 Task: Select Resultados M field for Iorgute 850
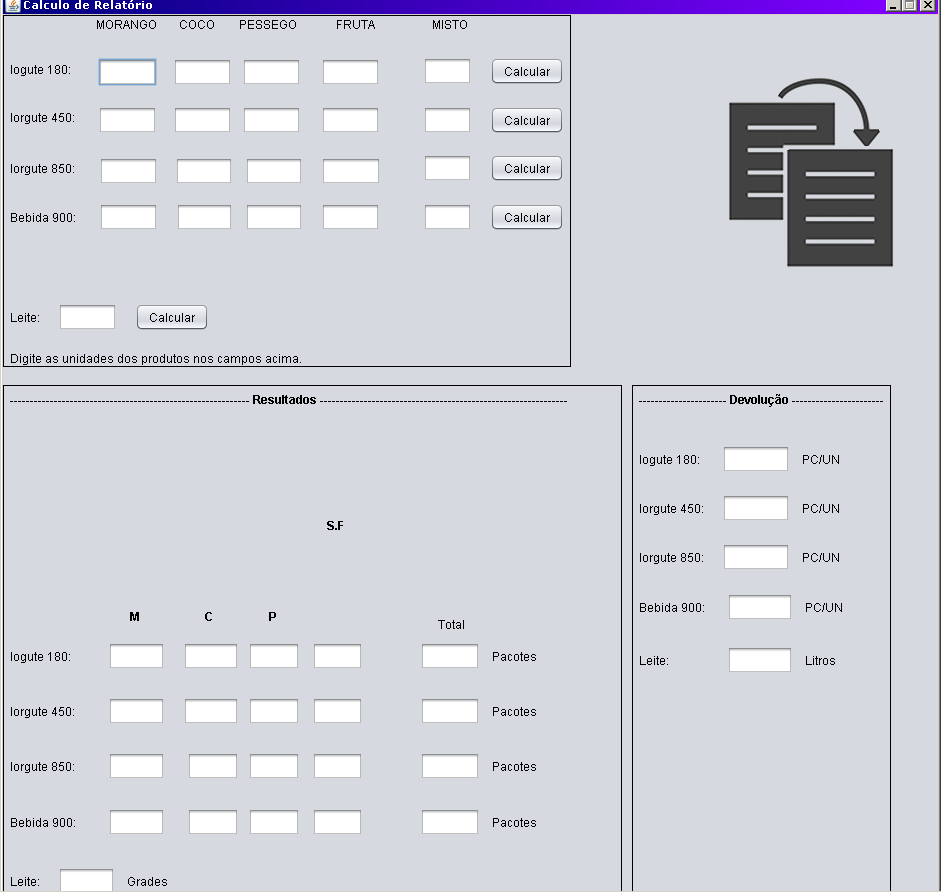click(x=136, y=766)
